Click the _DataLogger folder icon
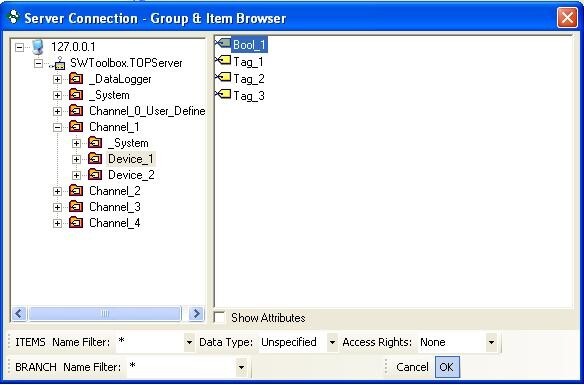 point(76,79)
